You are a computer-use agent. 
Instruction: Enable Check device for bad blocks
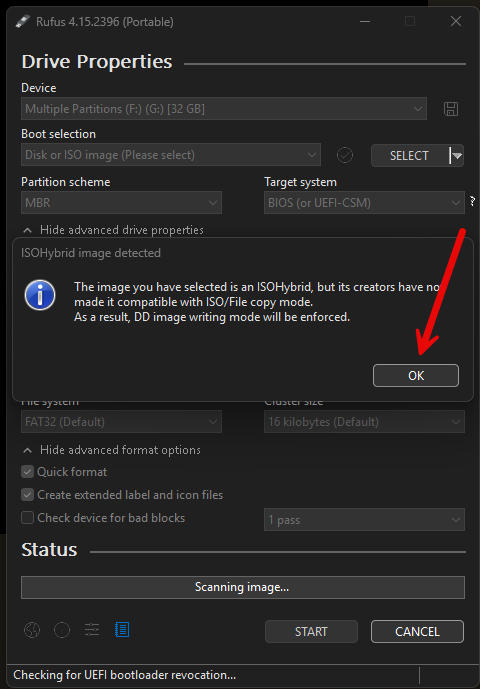28,518
